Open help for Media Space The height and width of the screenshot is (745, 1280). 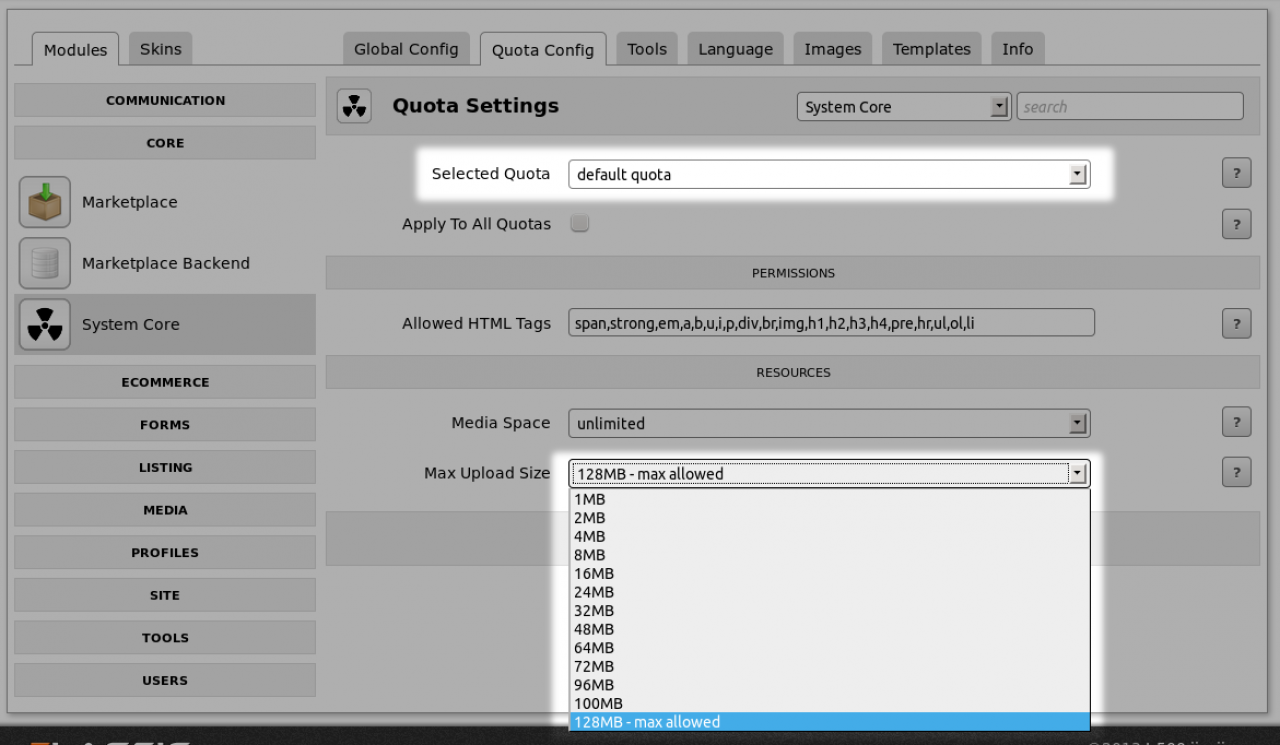click(x=1236, y=423)
